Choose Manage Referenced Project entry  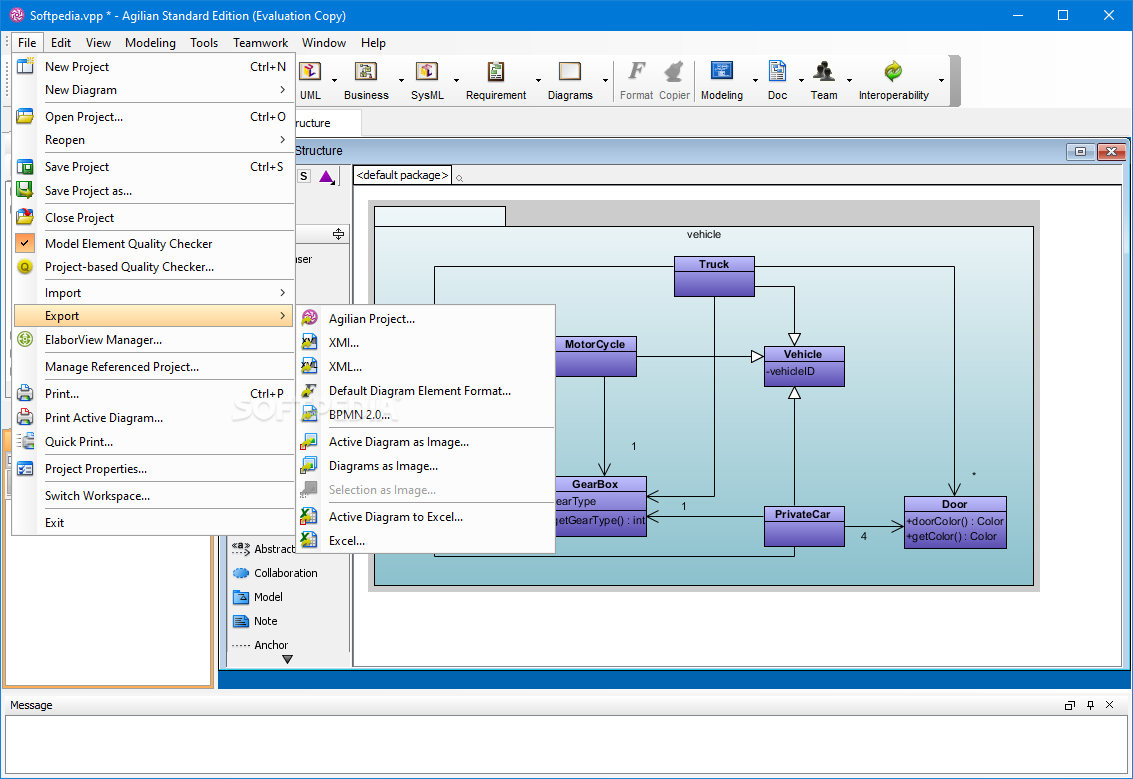(153, 366)
